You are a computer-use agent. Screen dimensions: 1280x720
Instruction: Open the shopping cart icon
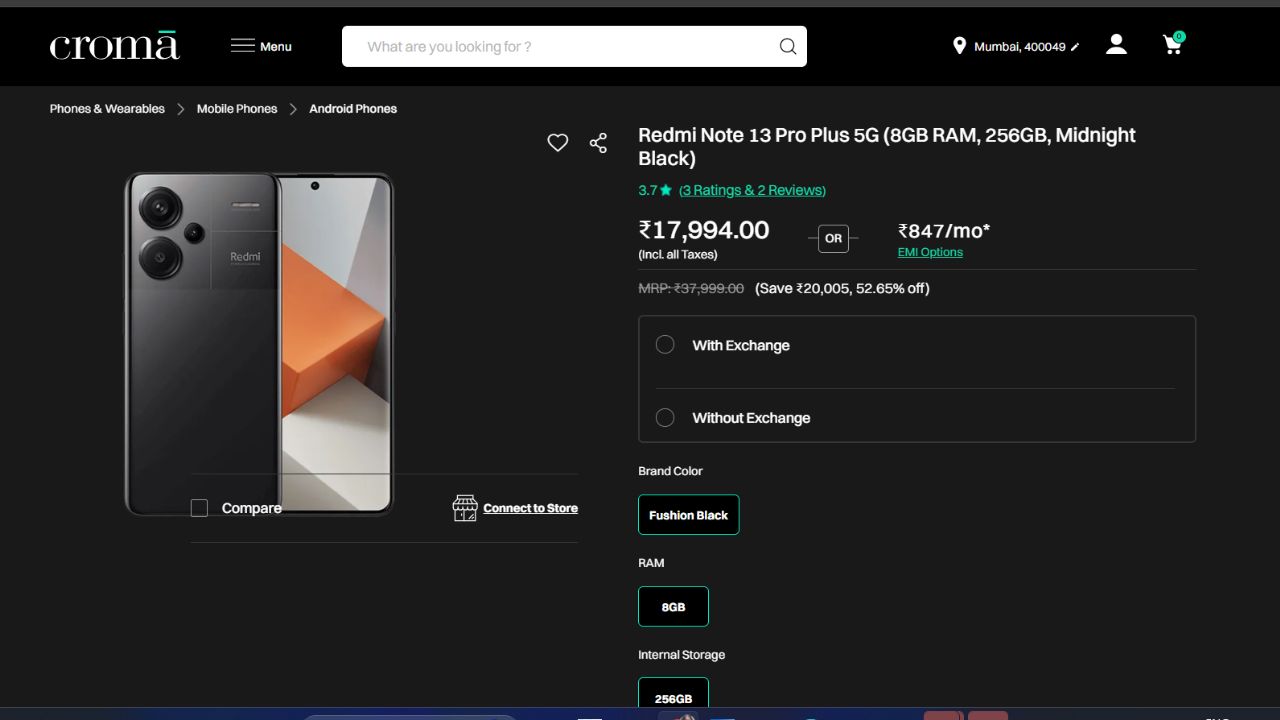tap(1173, 44)
